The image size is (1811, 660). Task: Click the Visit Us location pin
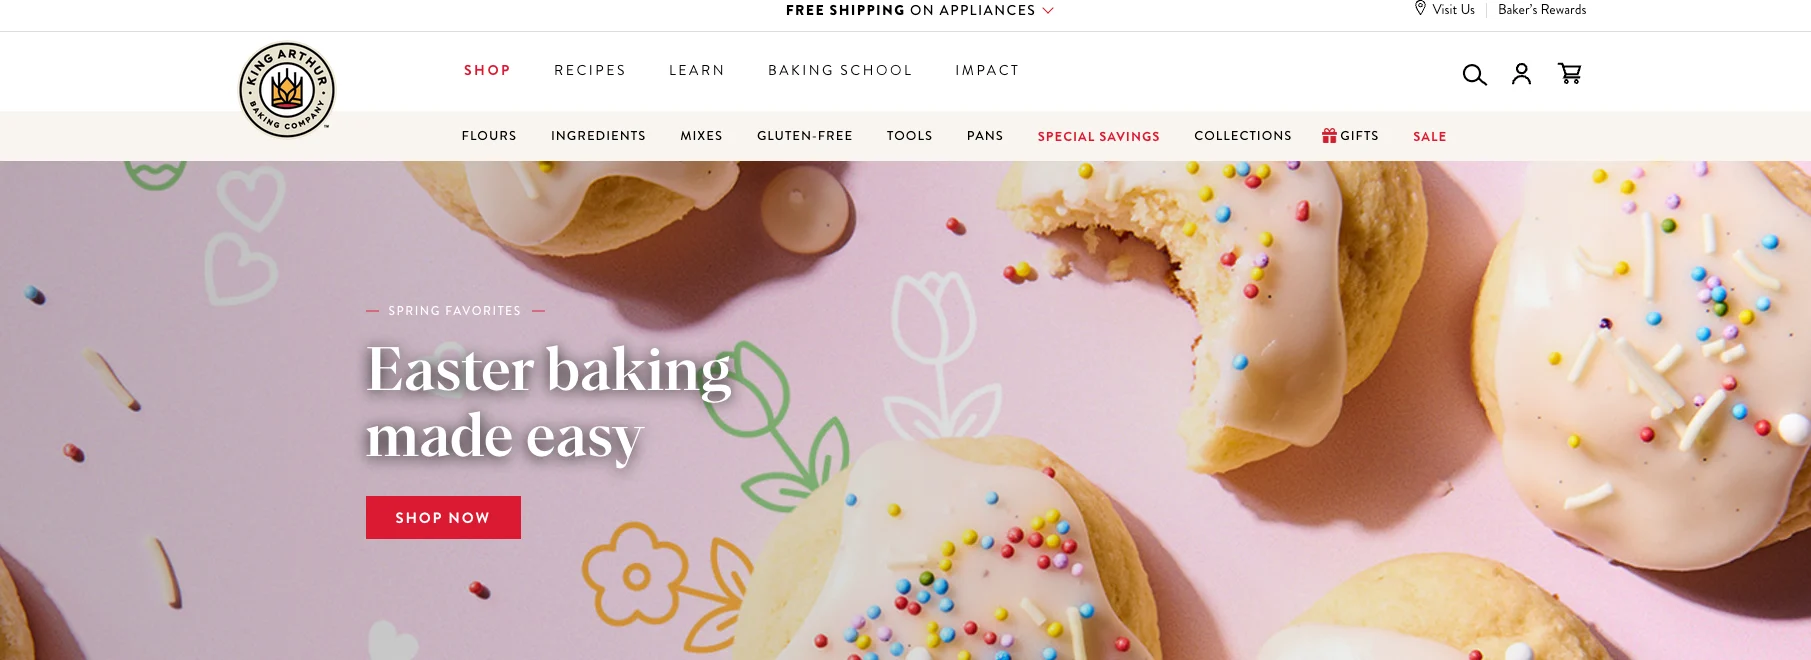(1420, 9)
